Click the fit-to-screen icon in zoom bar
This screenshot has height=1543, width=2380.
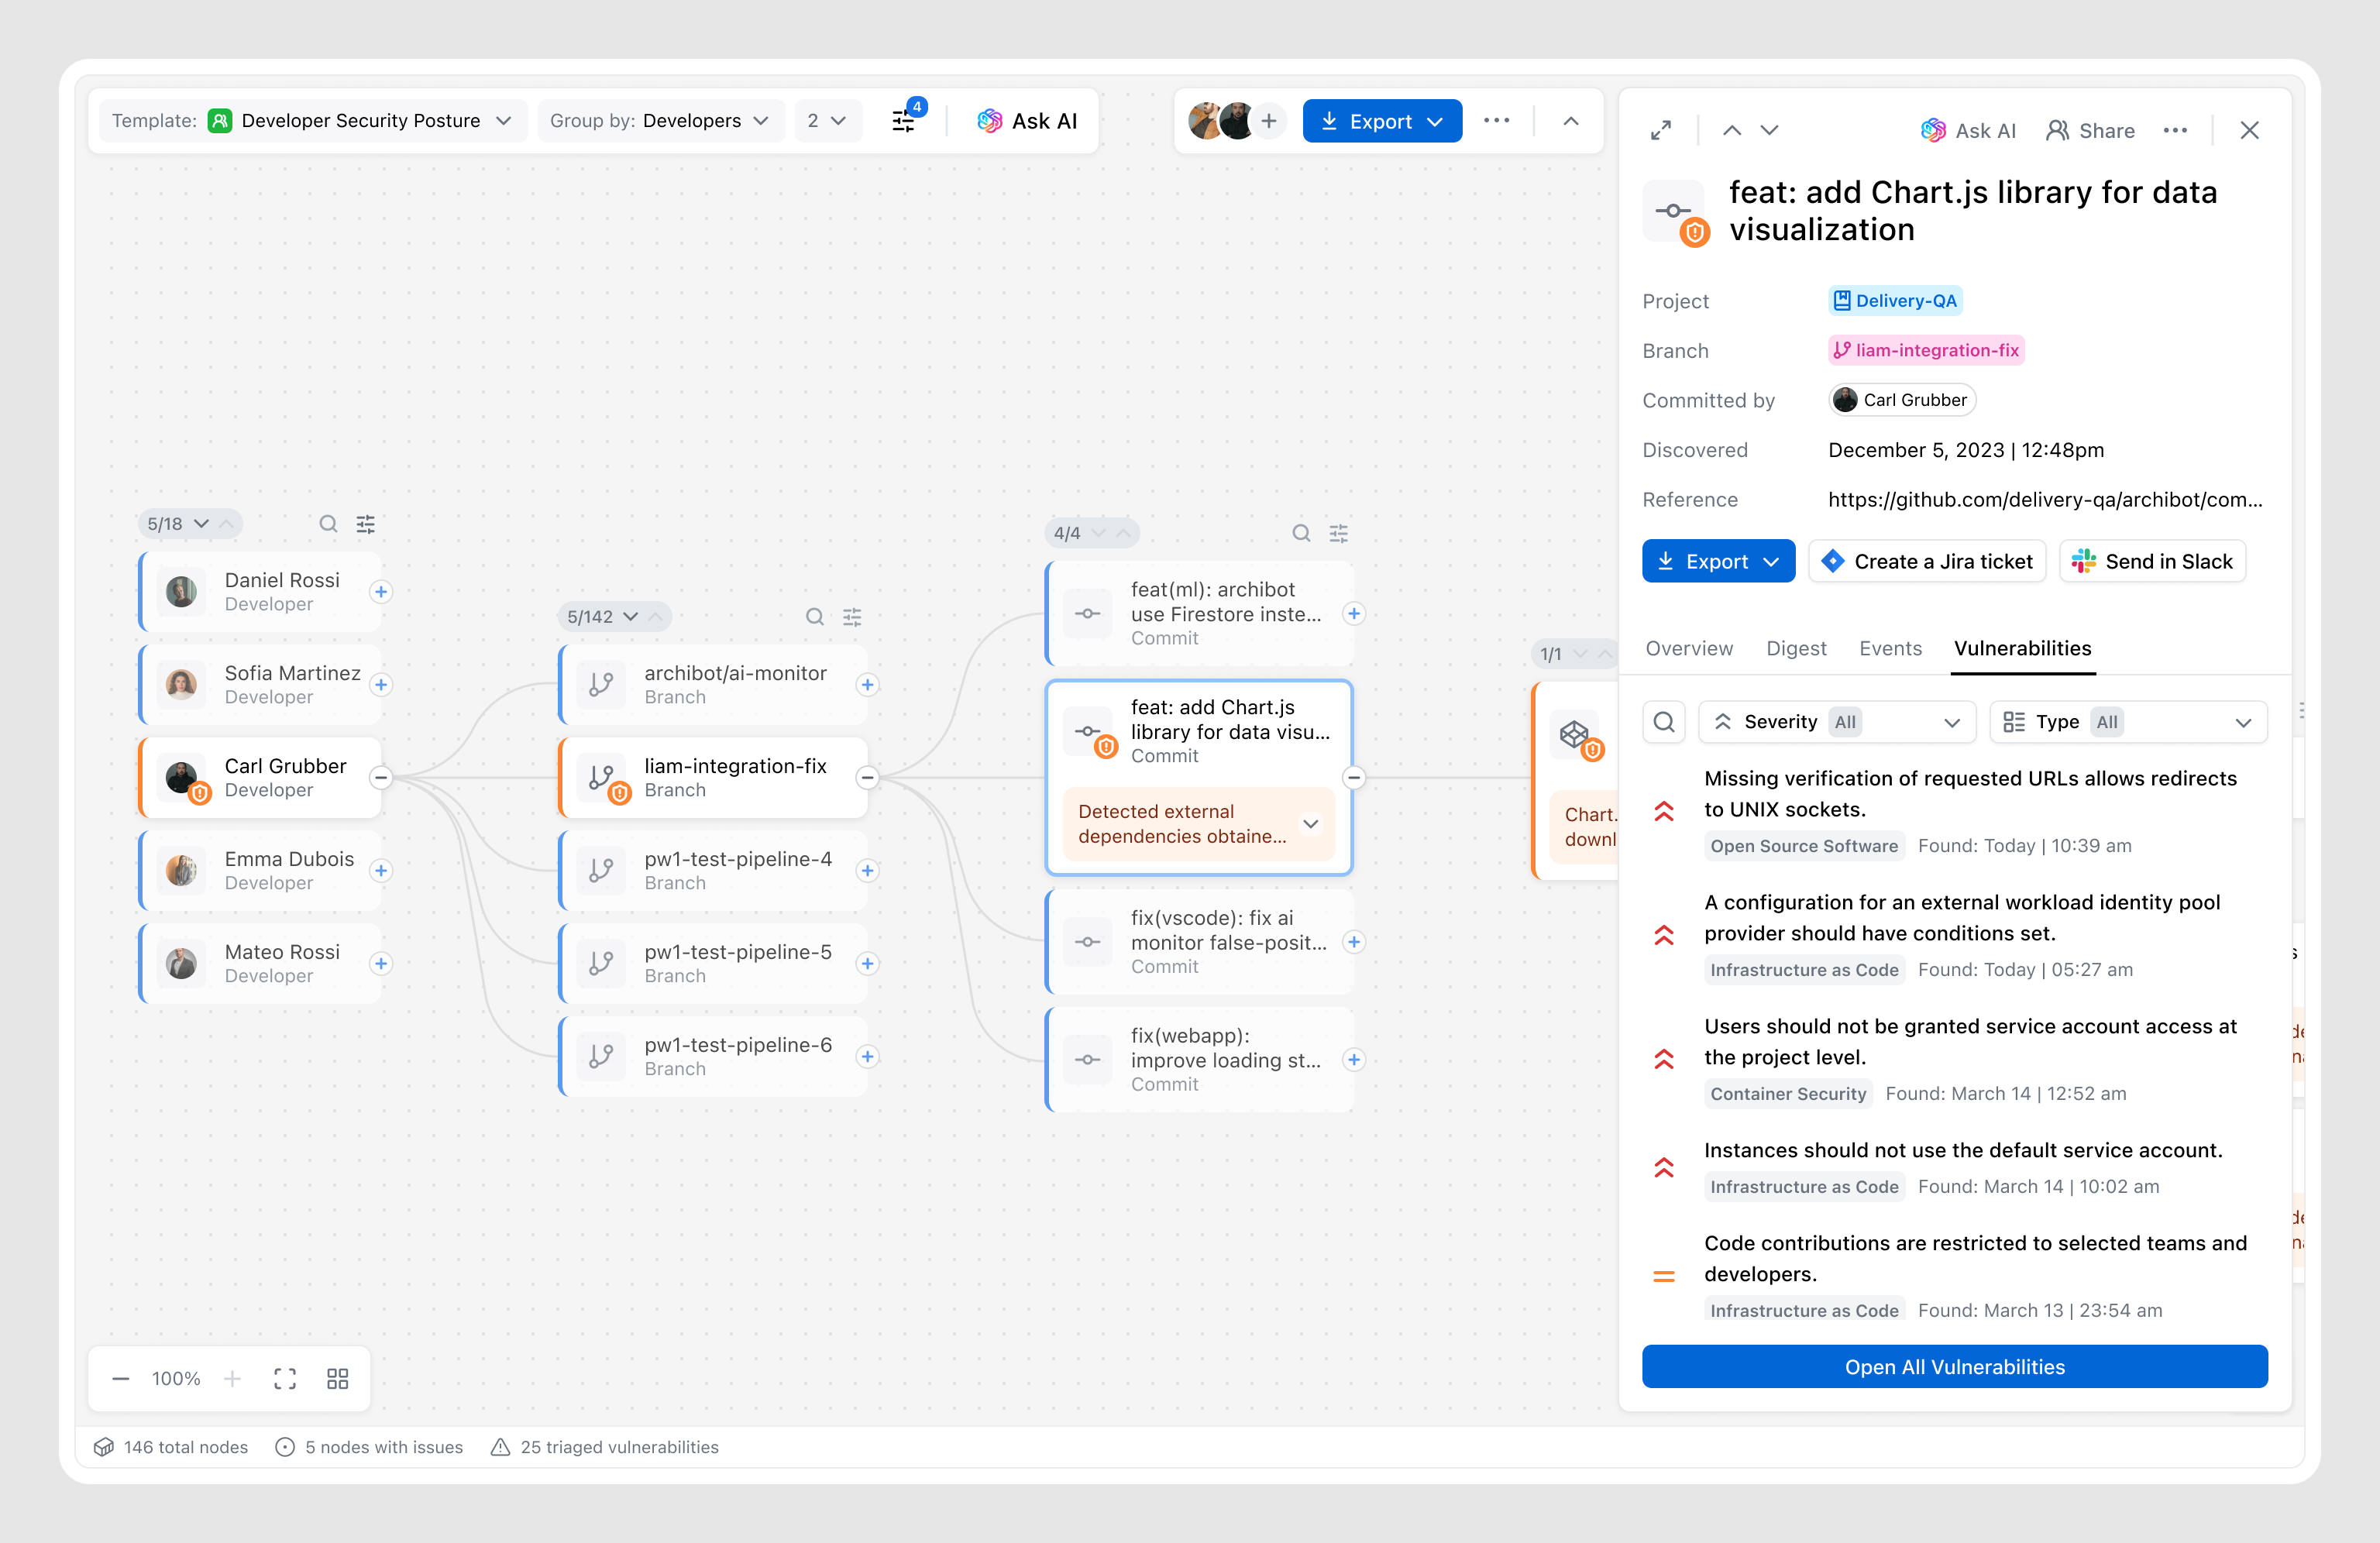tap(285, 1379)
